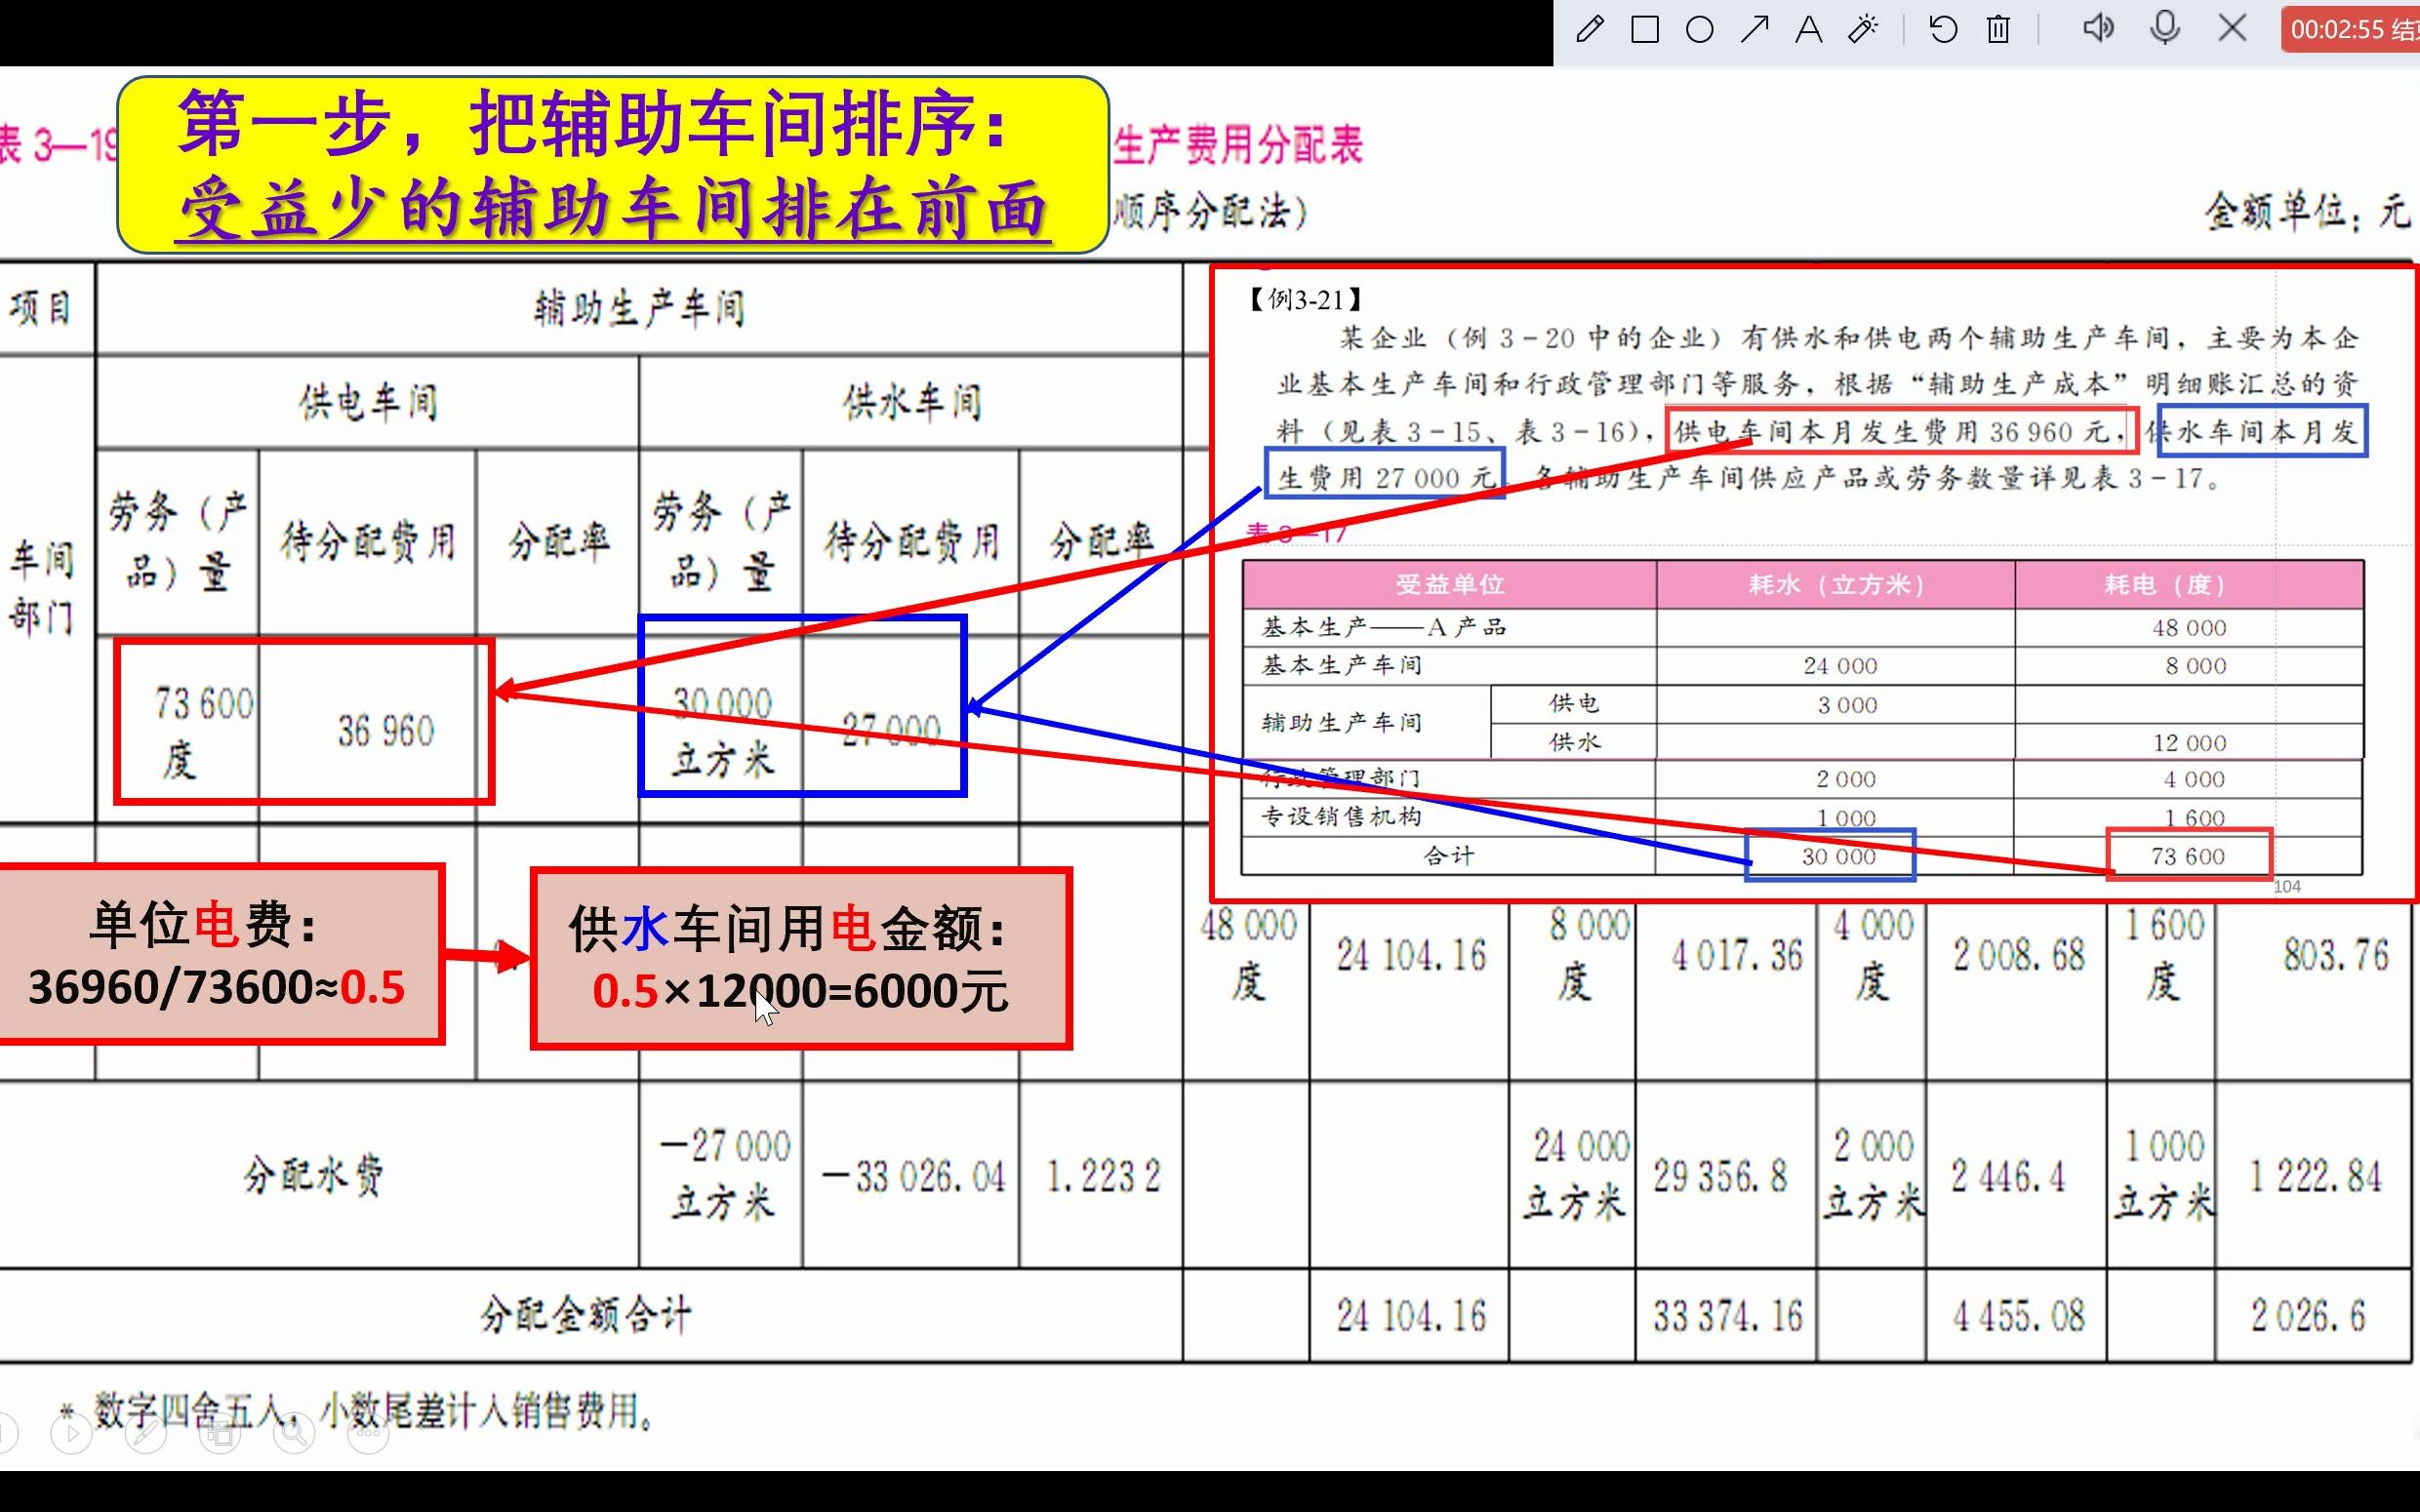This screenshot has height=1512, width=2420.
Task: Close the recording annotation toolbar
Action: (x=2232, y=28)
